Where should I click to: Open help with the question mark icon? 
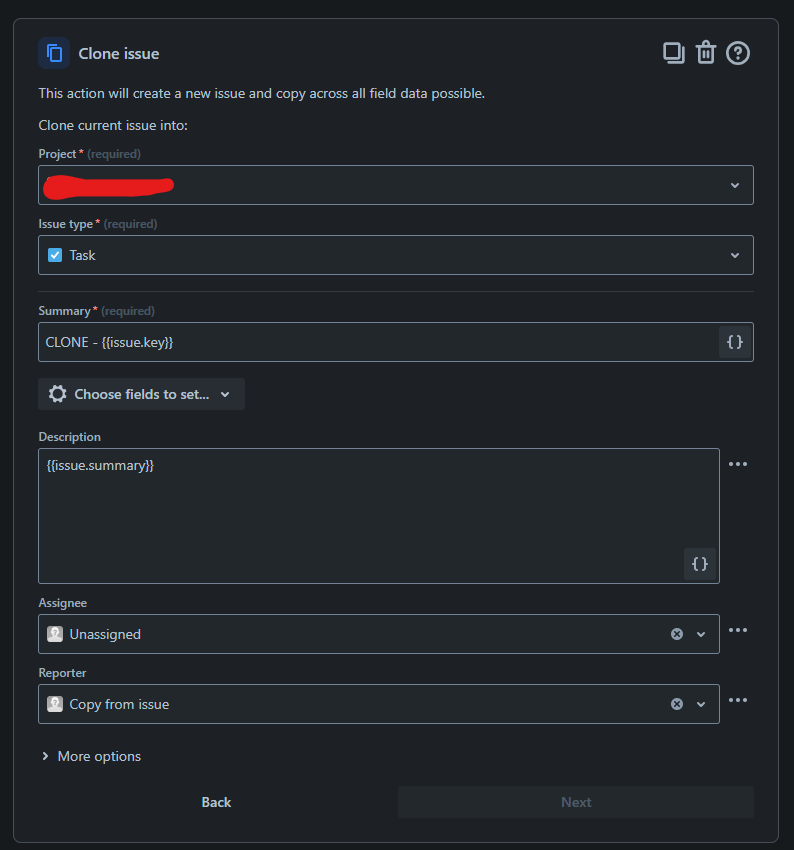coord(738,52)
